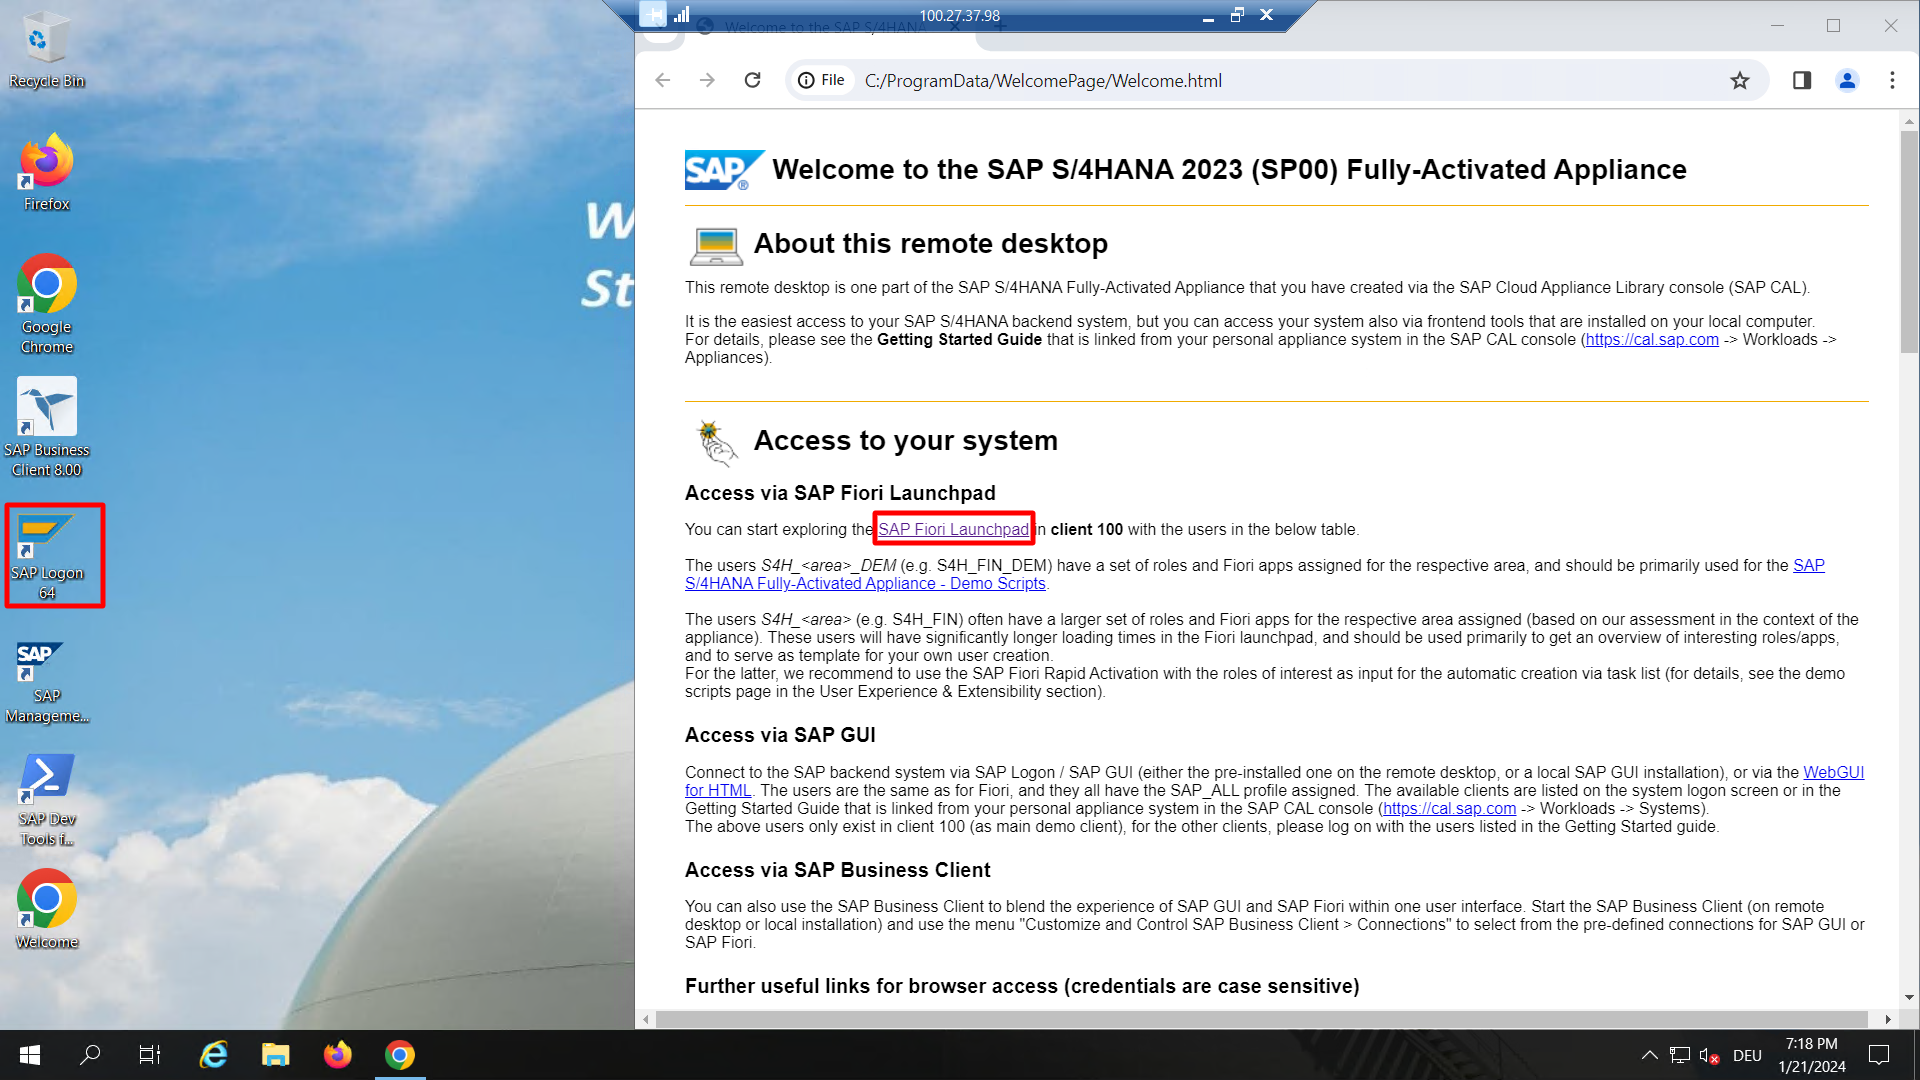Open the taskbar clock and calendar
This screenshot has width=1920, height=1080.
1812,1055
